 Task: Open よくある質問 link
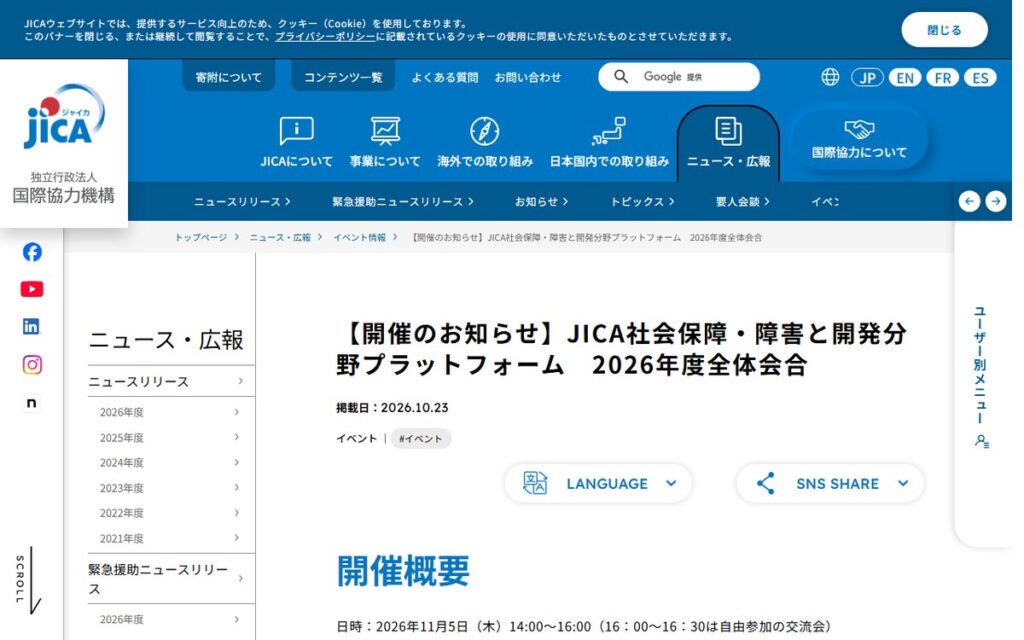point(445,77)
